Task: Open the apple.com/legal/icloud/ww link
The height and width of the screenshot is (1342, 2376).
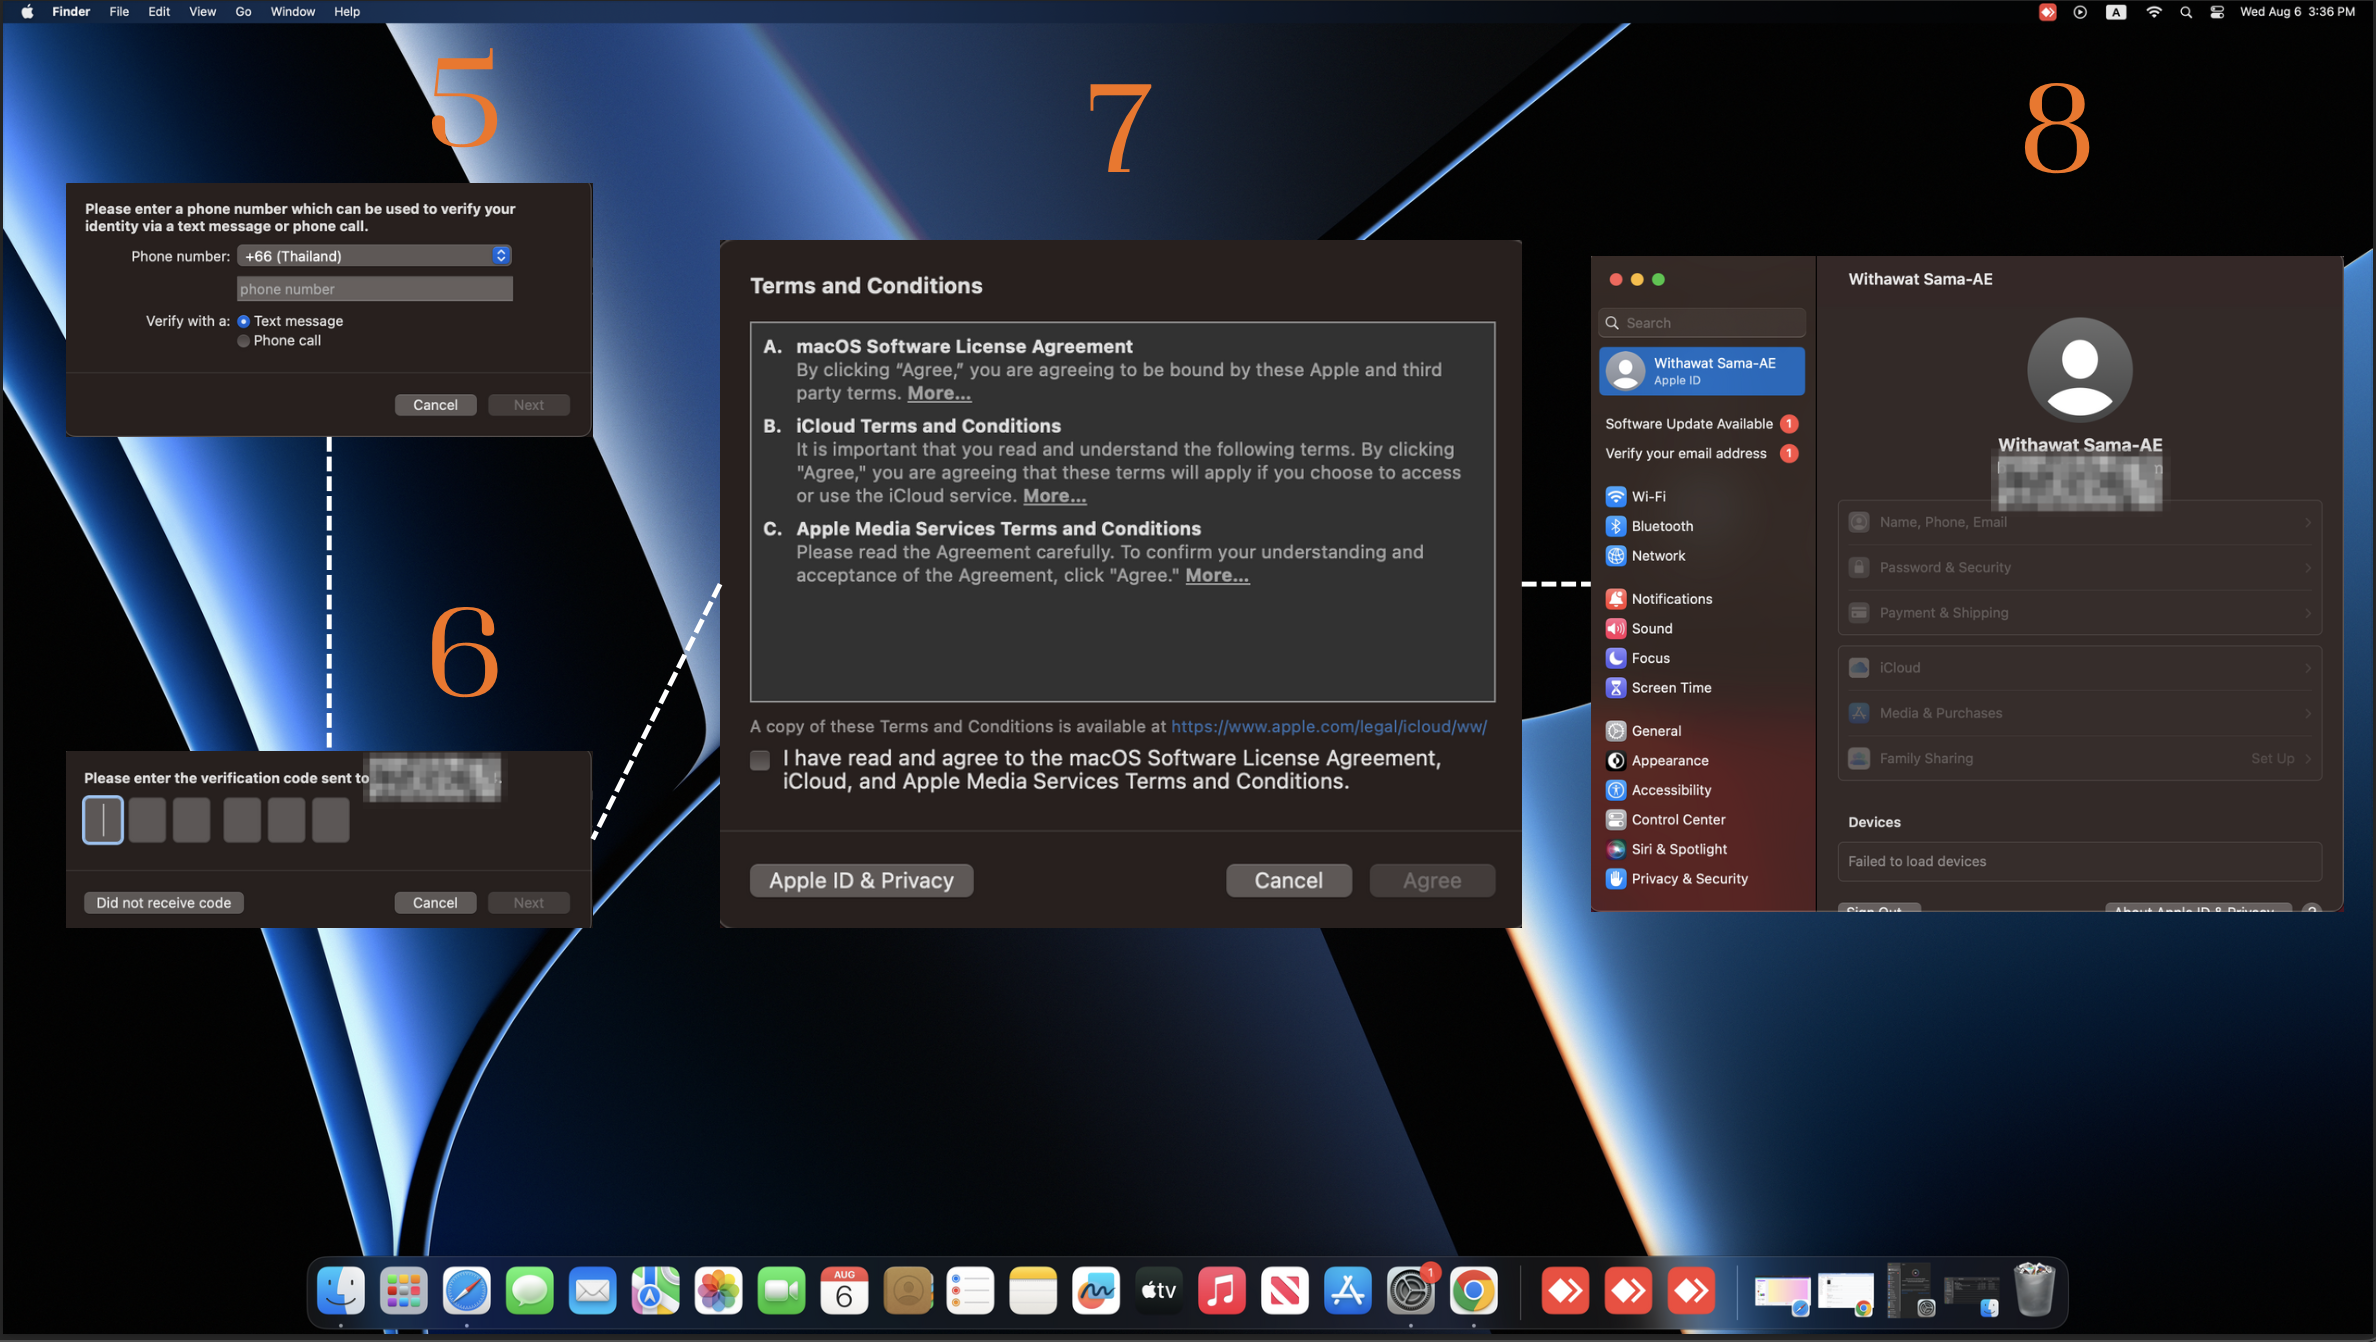Action: pyautogui.click(x=1329, y=727)
